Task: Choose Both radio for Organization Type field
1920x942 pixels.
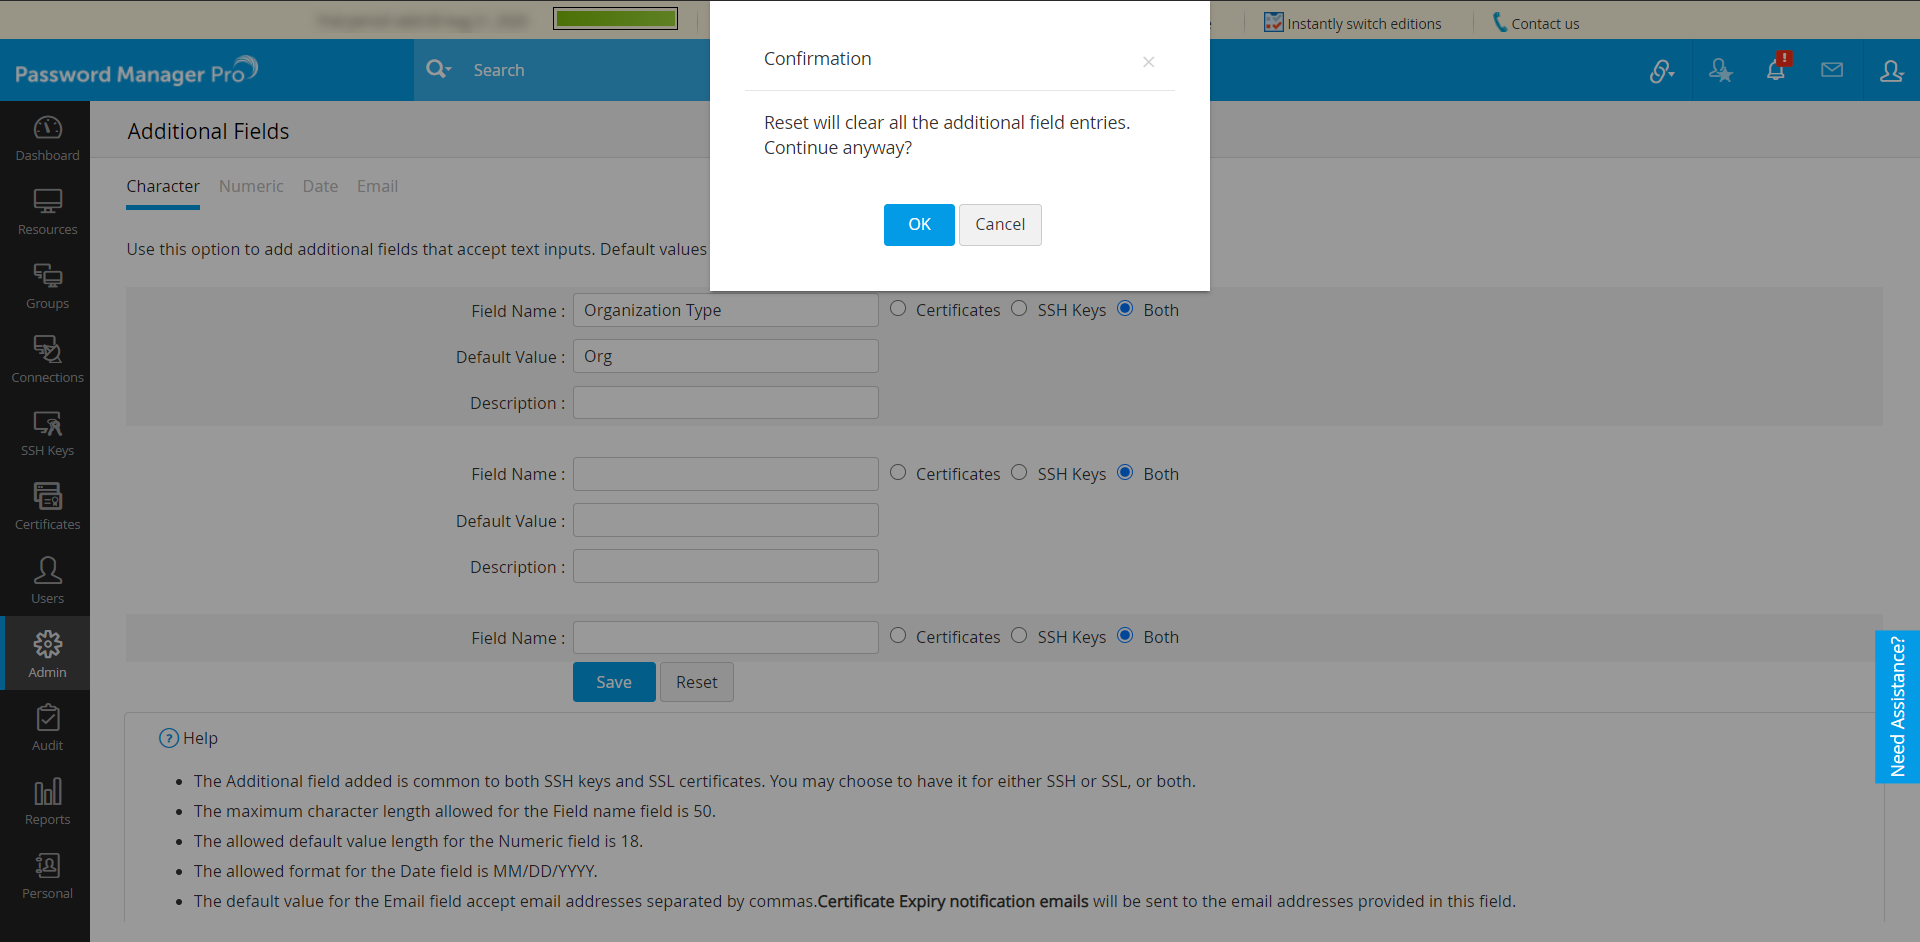Action: point(1125,309)
